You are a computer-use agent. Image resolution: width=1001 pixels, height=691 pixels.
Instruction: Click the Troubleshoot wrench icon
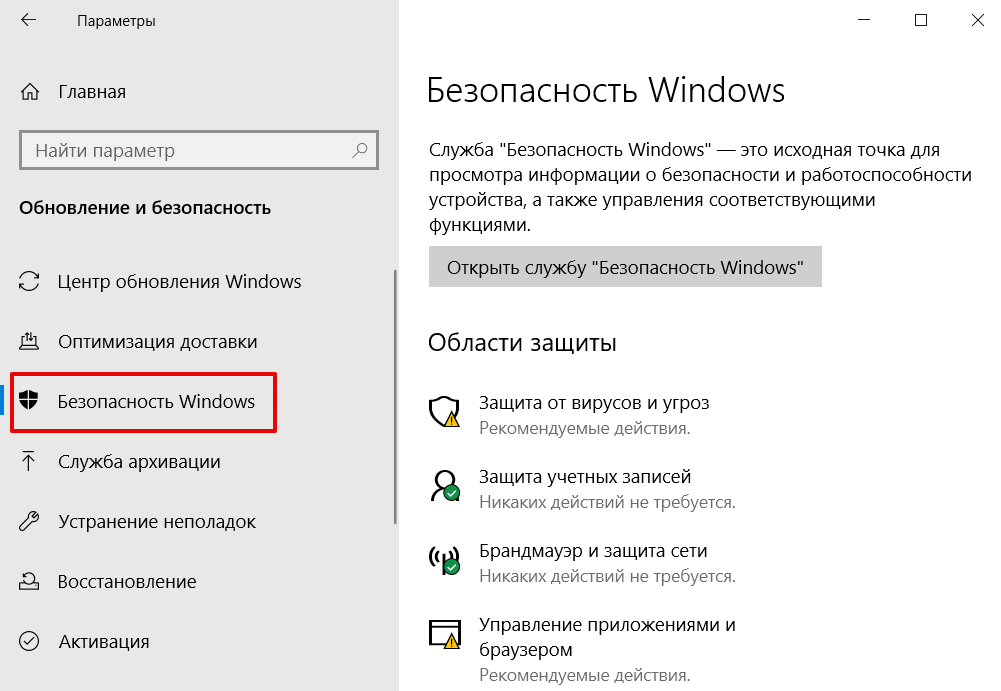[28, 521]
